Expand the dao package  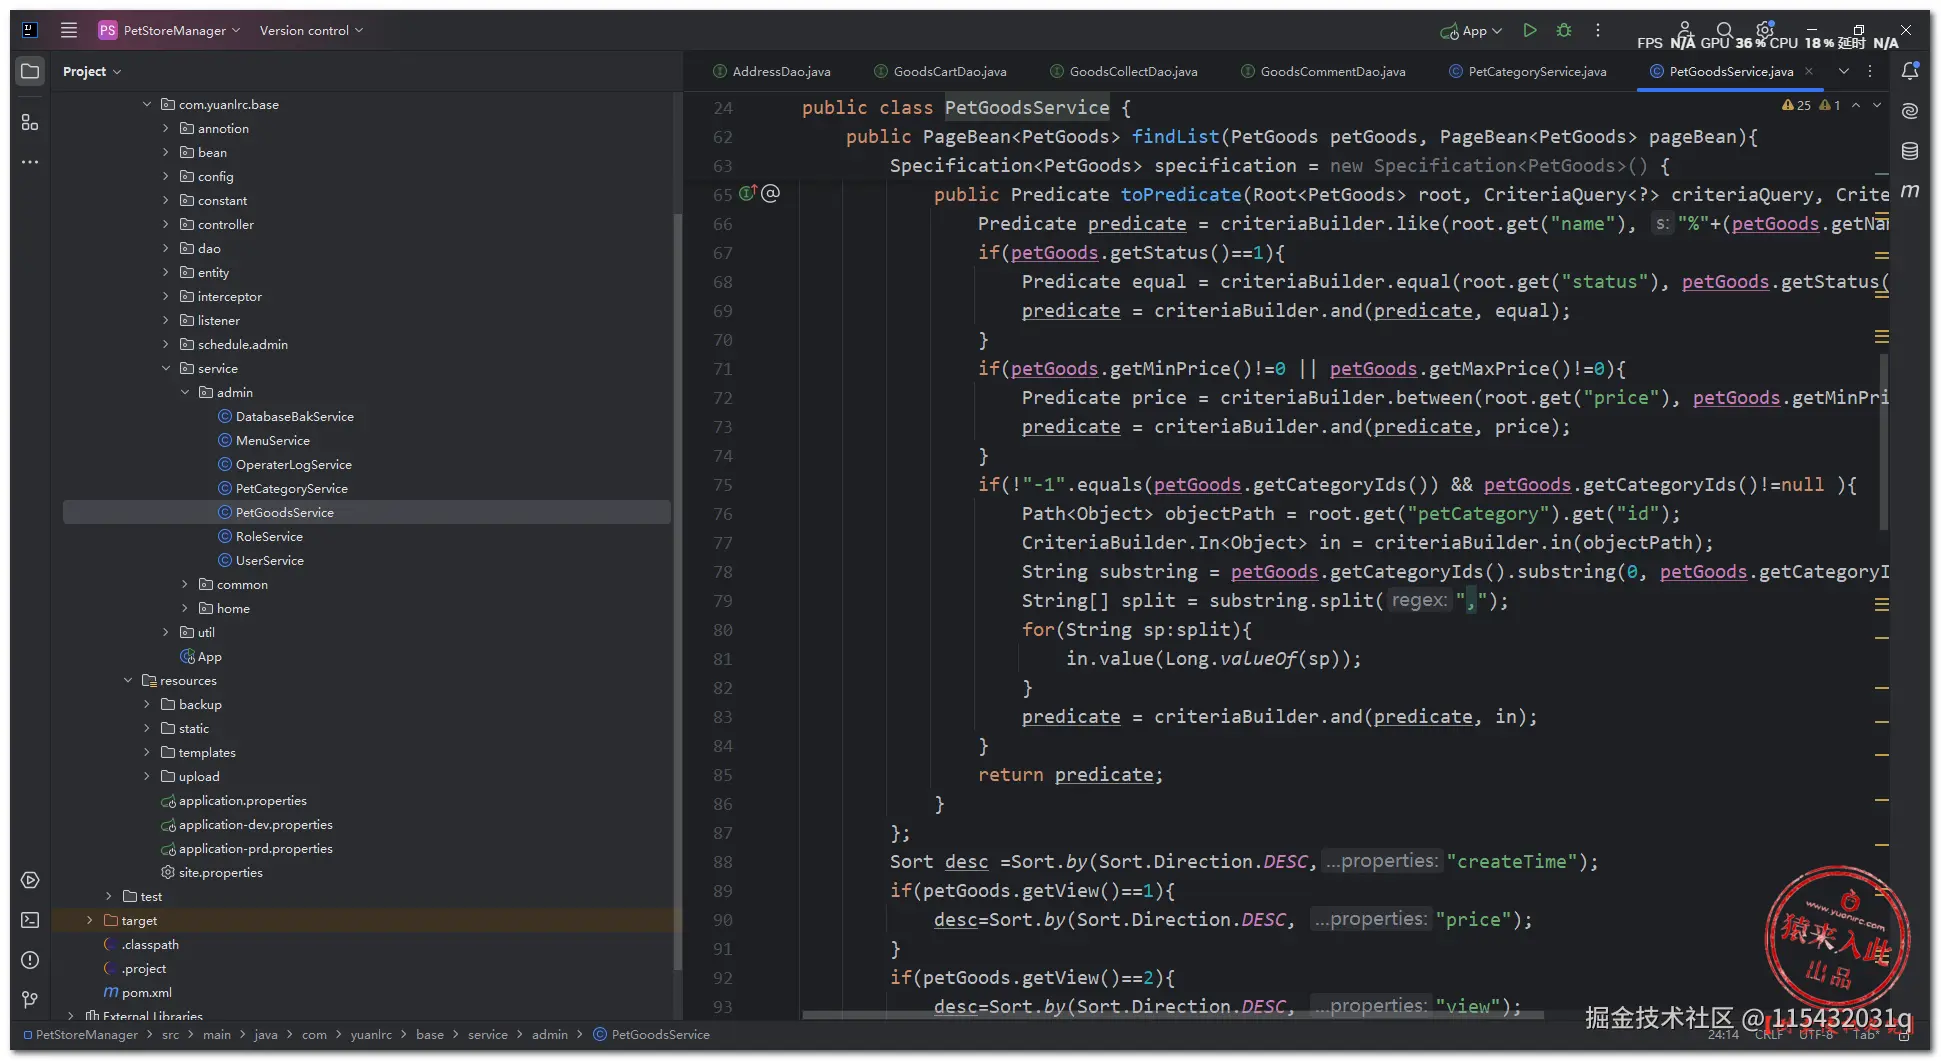point(166,248)
